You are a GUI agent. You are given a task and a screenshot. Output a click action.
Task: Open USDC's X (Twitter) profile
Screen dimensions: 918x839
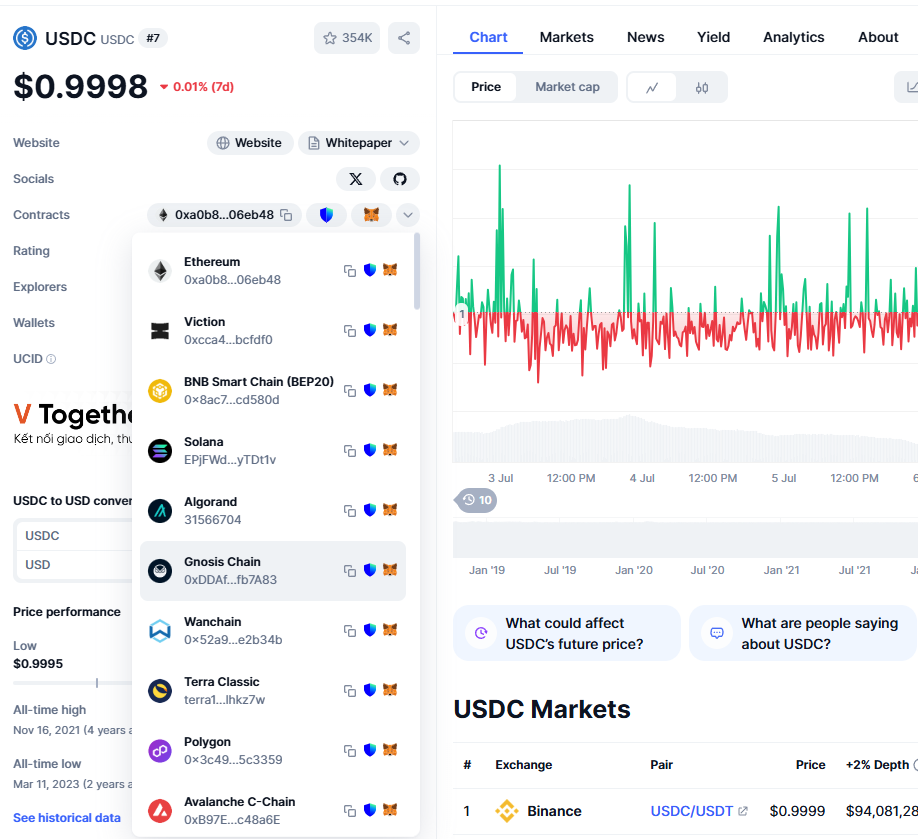[x=356, y=178]
